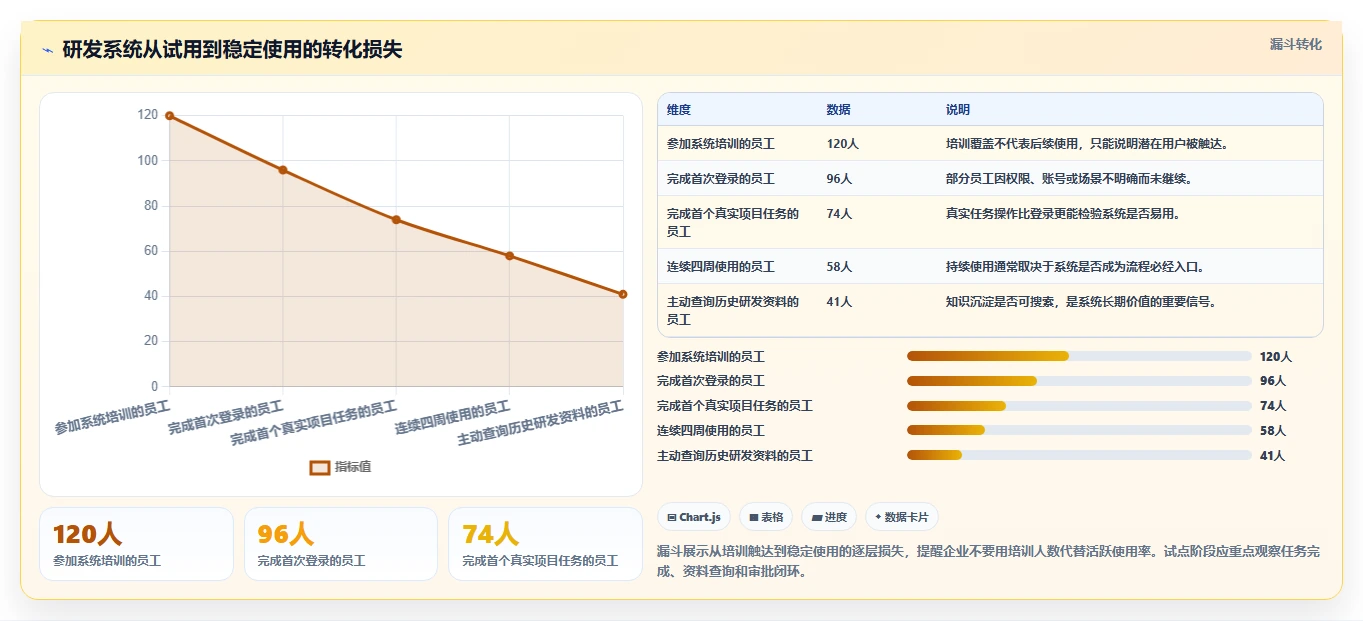
Task: Click the note 部分员工因权限、账号或场景不明确而未继续
Action: [1069, 179]
